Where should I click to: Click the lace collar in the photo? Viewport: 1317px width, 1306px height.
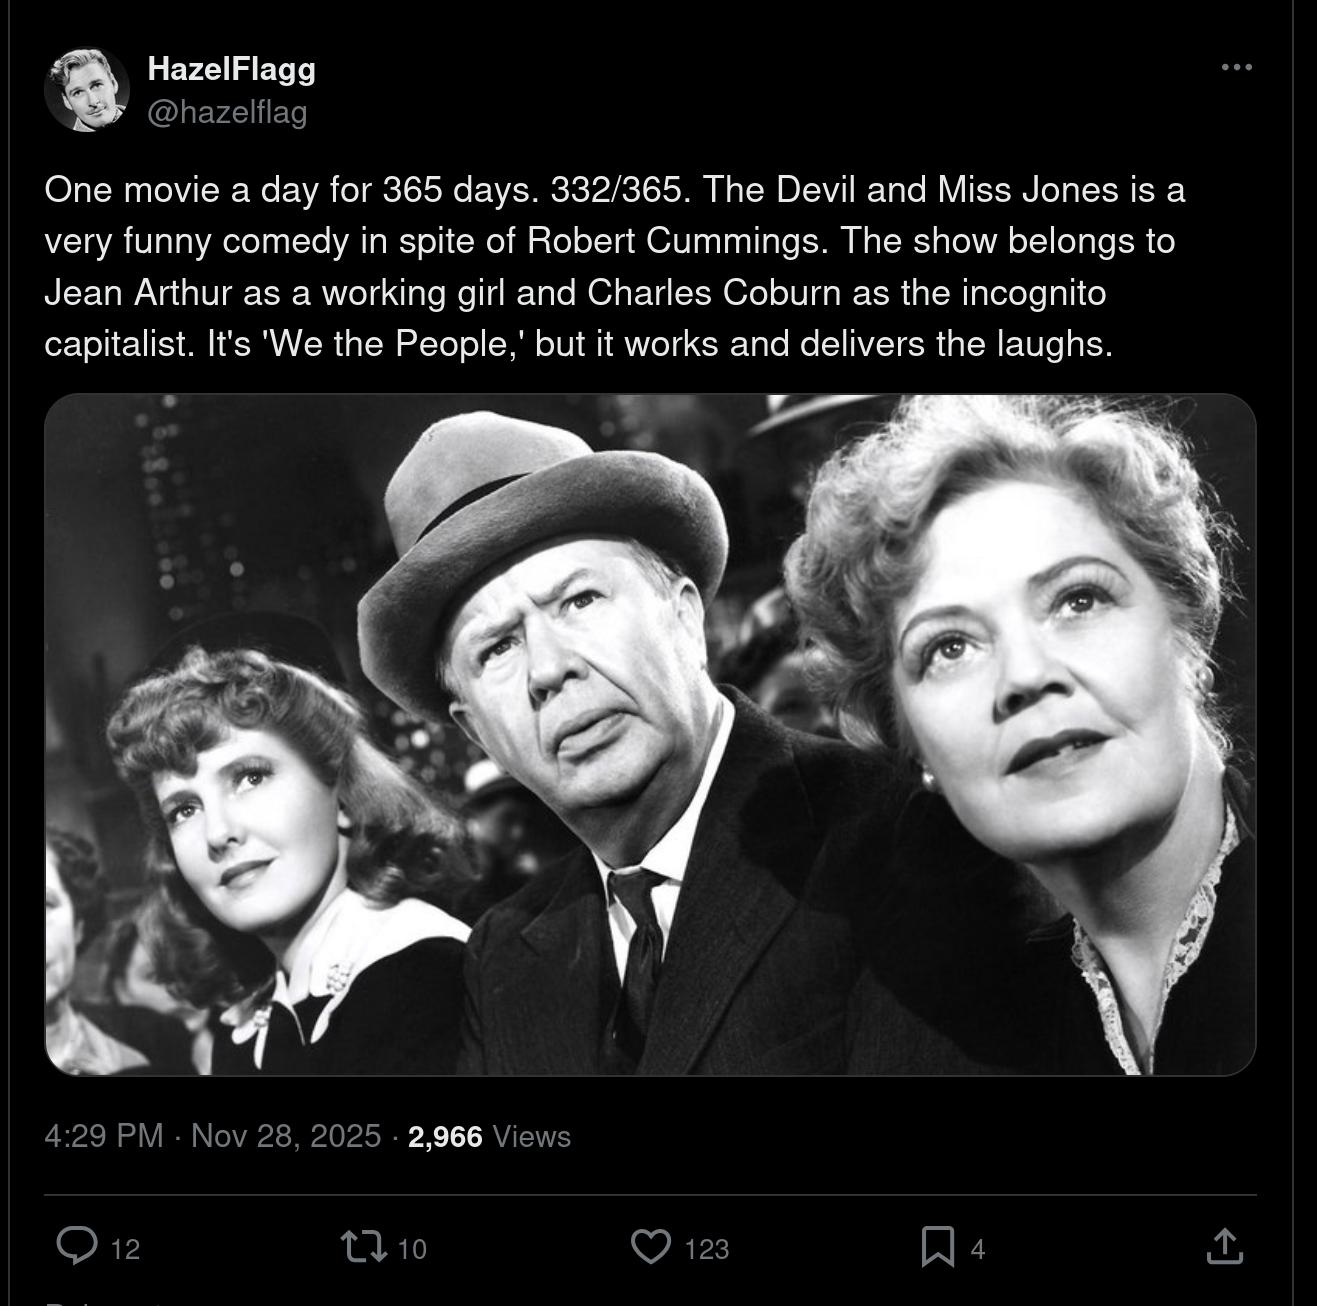coord(1150,960)
